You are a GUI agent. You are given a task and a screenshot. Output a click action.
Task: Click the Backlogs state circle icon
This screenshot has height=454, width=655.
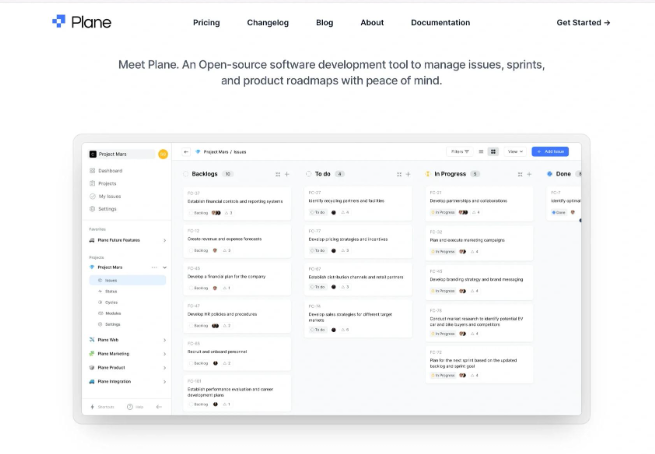pos(186,174)
